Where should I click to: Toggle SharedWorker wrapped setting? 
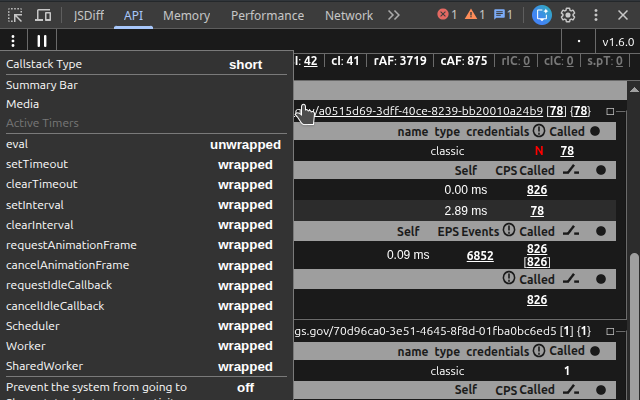pyautogui.click(x=245, y=366)
